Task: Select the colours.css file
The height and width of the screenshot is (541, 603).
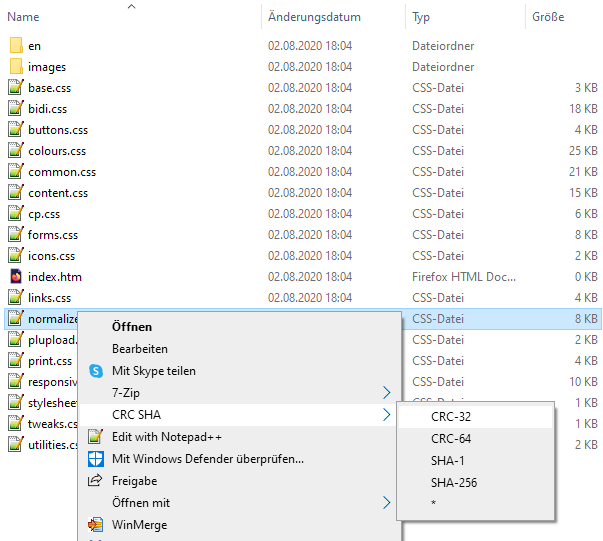Action: [x=57, y=151]
